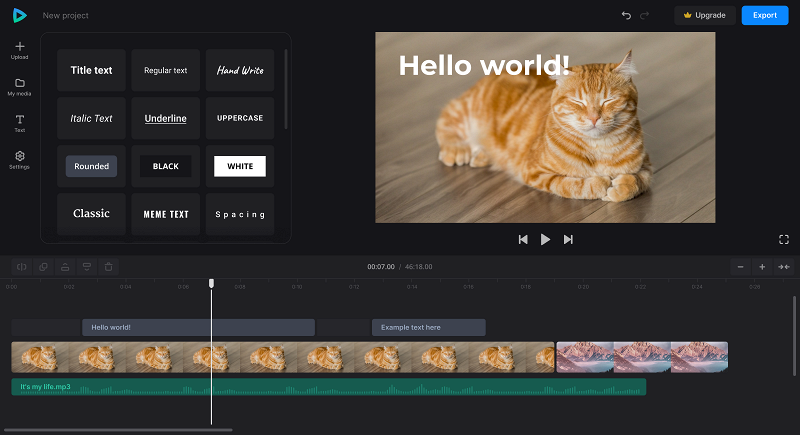Screen dimensions: 800x435
Task: Add Underline text preset
Action: pos(165,118)
